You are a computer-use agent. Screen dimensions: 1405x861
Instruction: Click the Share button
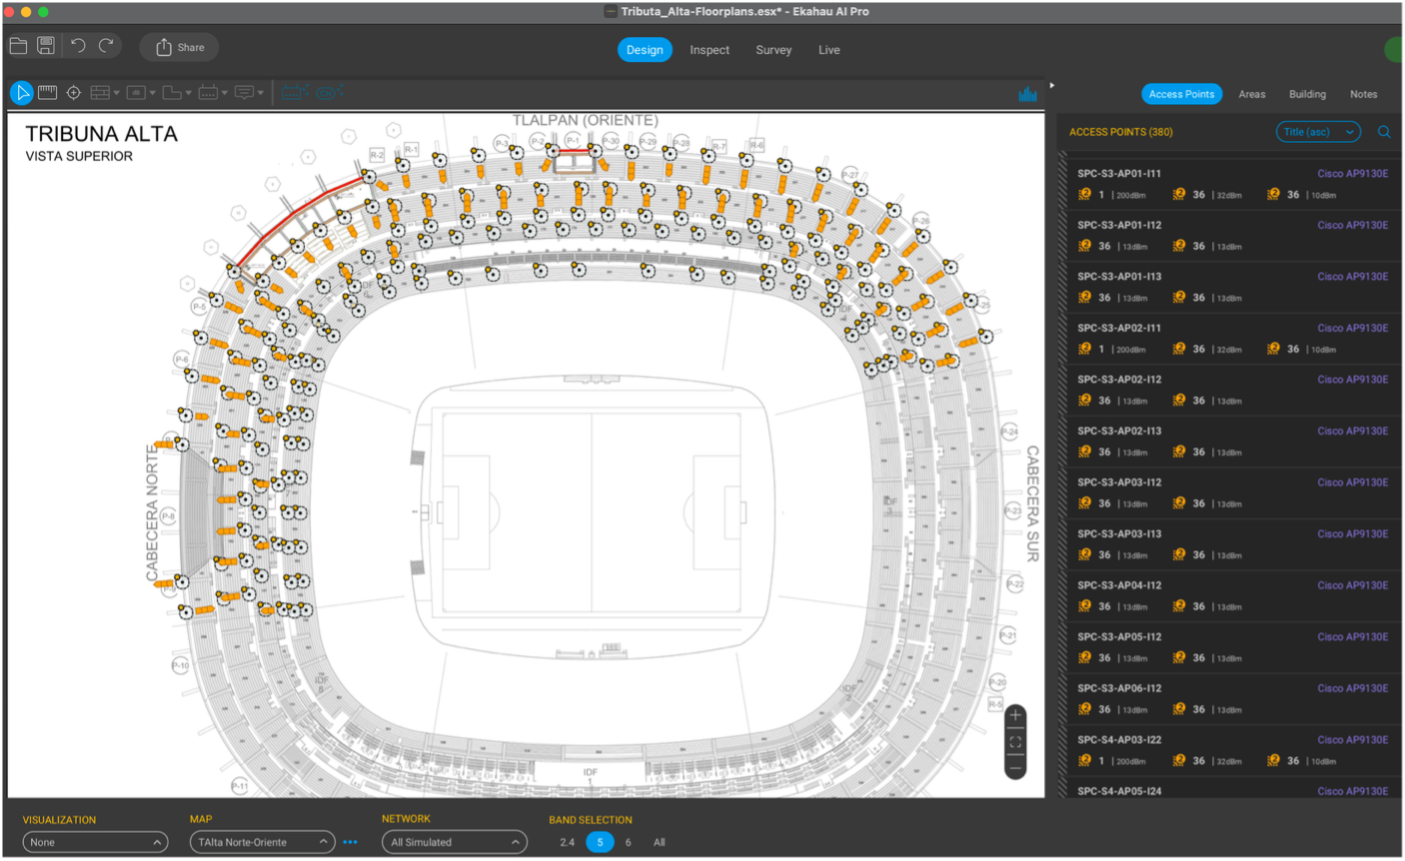click(x=180, y=47)
